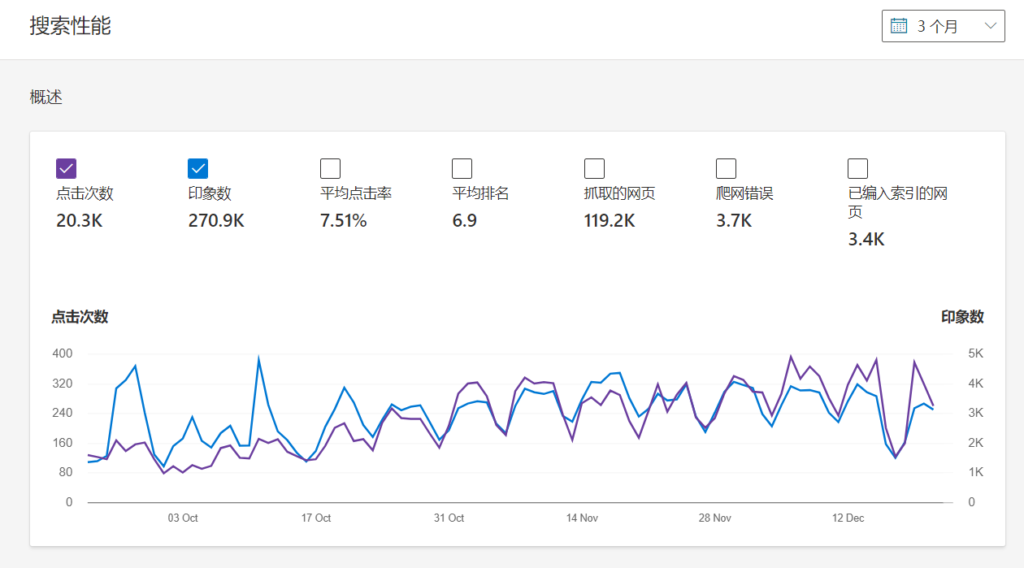The height and width of the screenshot is (568, 1024).
Task: Click the 印象数 right axis title on chart
Action: 962,317
